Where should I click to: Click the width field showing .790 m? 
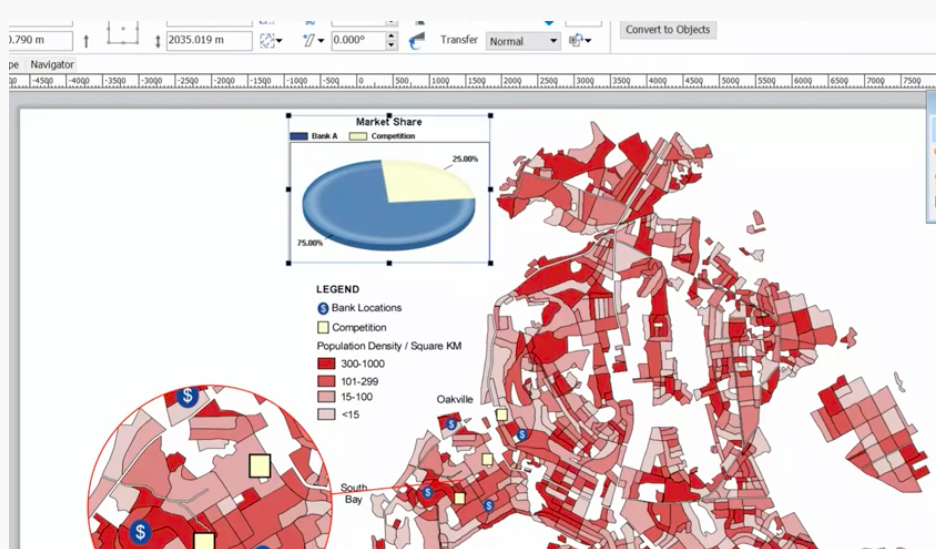coord(38,41)
